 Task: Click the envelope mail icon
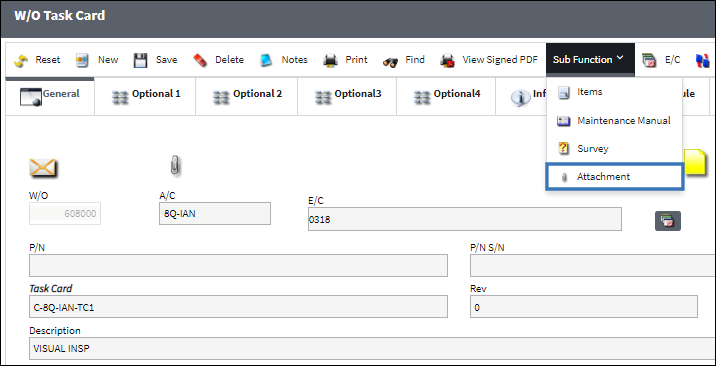click(42, 167)
